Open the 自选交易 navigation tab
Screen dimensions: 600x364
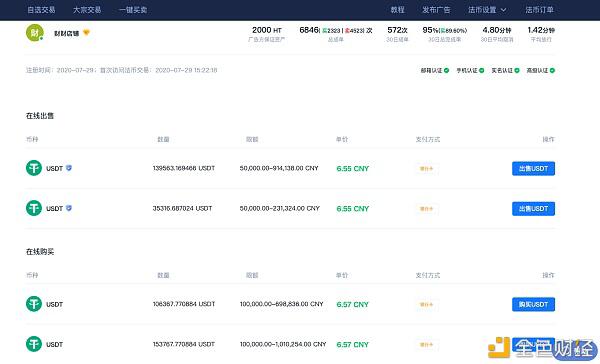click(x=41, y=10)
